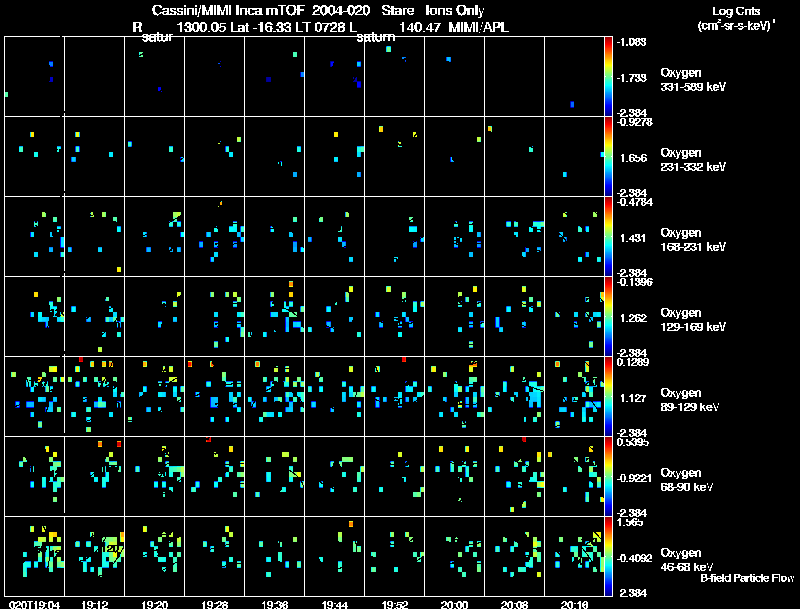This screenshot has height=609, width=800.
Task: Open the Oxygen 46-68 keV panel at 20:16
Action: pyautogui.click(x=574, y=556)
